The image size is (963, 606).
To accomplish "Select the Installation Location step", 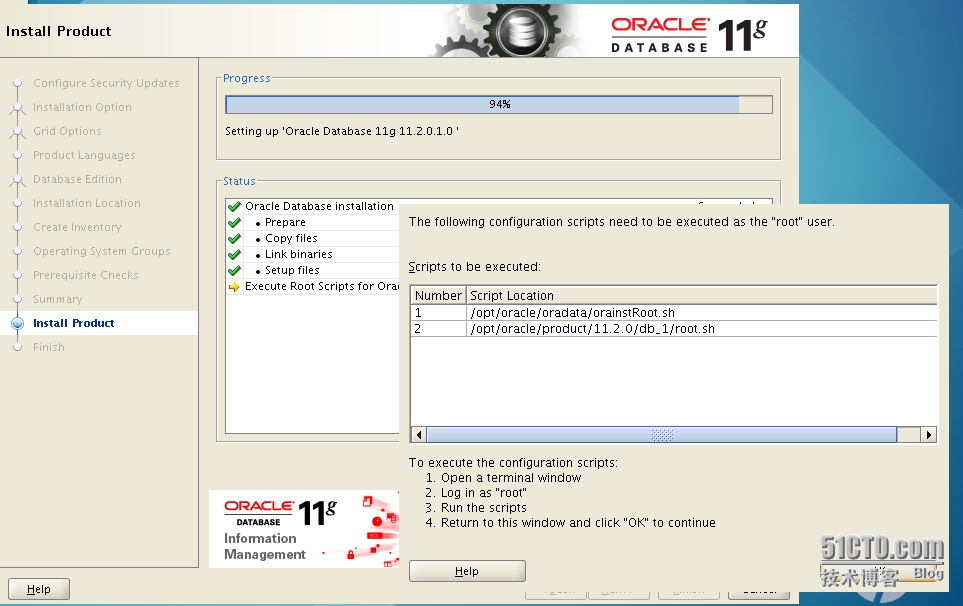I will [x=87, y=203].
